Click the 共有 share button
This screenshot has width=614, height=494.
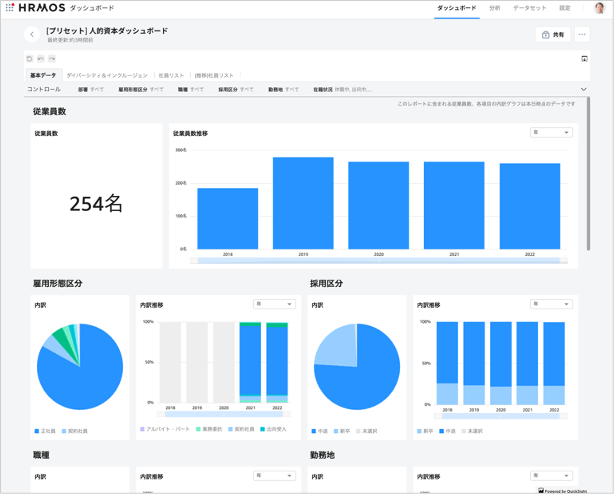coord(553,34)
